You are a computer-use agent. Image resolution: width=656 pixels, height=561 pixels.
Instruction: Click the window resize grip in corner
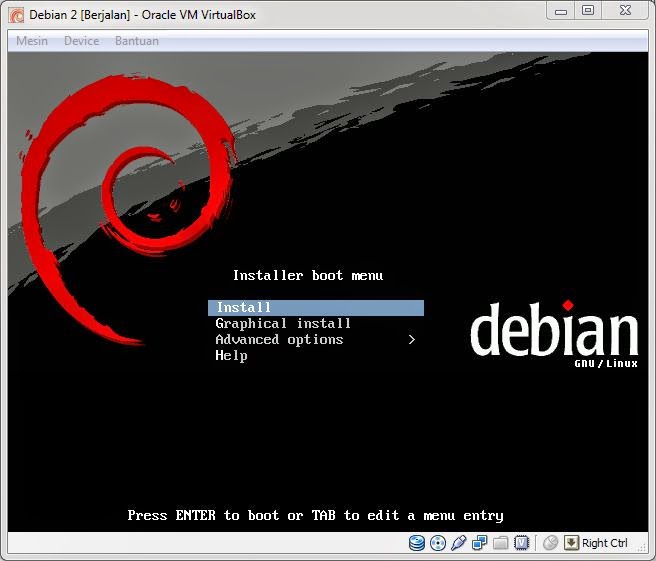[642, 546]
